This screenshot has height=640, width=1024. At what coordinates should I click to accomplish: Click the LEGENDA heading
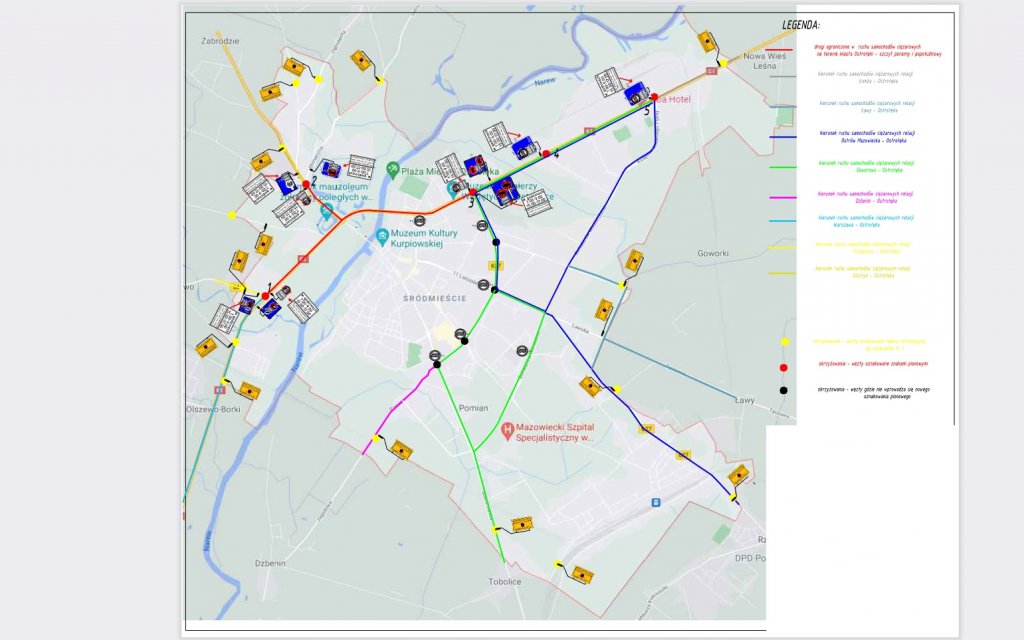[801, 24]
